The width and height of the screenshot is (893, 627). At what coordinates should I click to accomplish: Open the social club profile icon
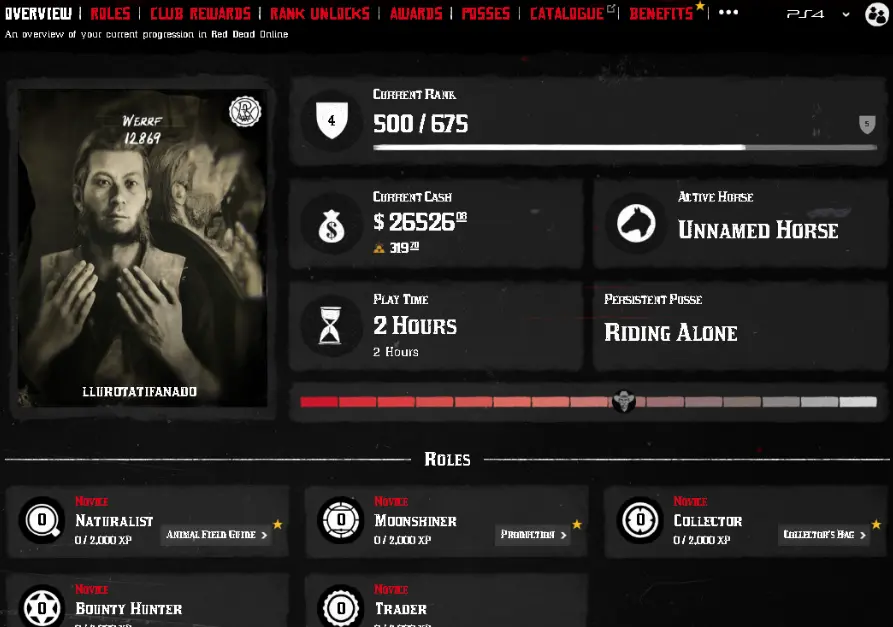(x=877, y=14)
